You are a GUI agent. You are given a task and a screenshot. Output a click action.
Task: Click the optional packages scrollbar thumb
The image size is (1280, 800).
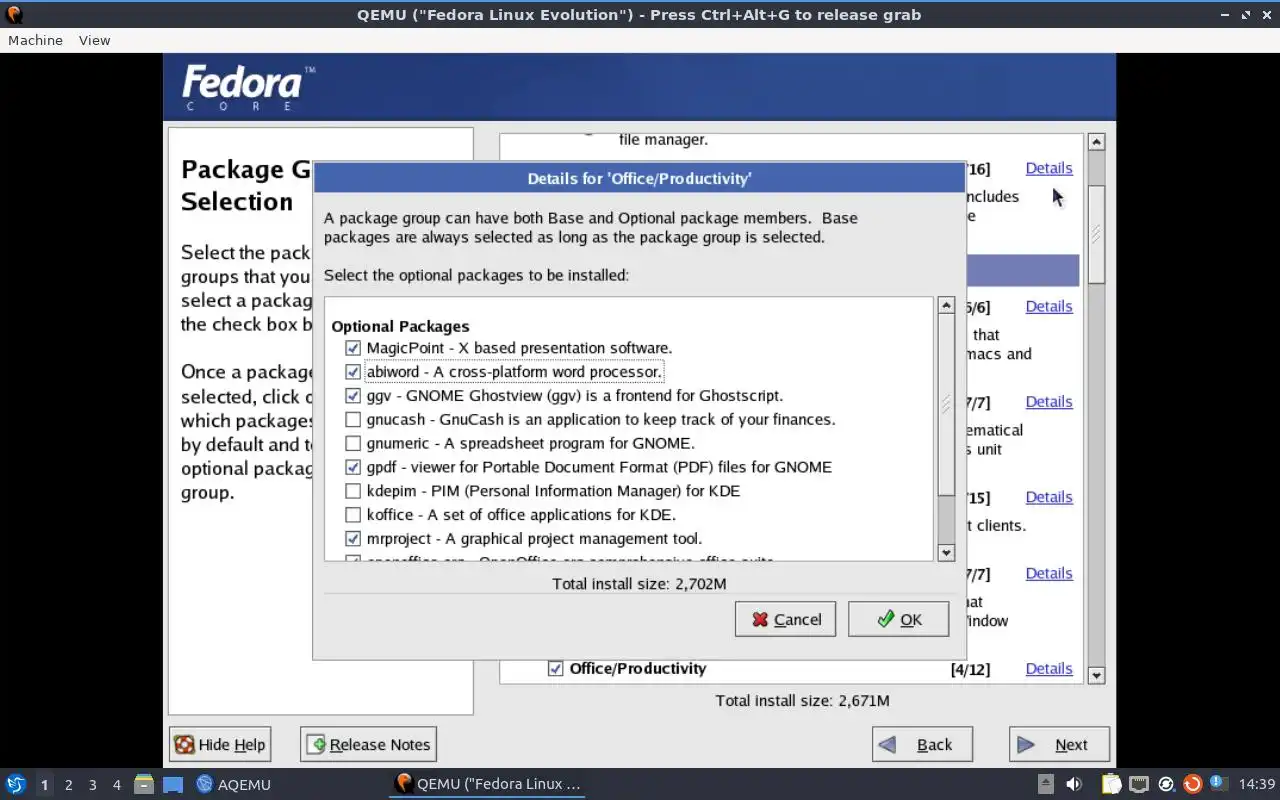click(x=946, y=405)
